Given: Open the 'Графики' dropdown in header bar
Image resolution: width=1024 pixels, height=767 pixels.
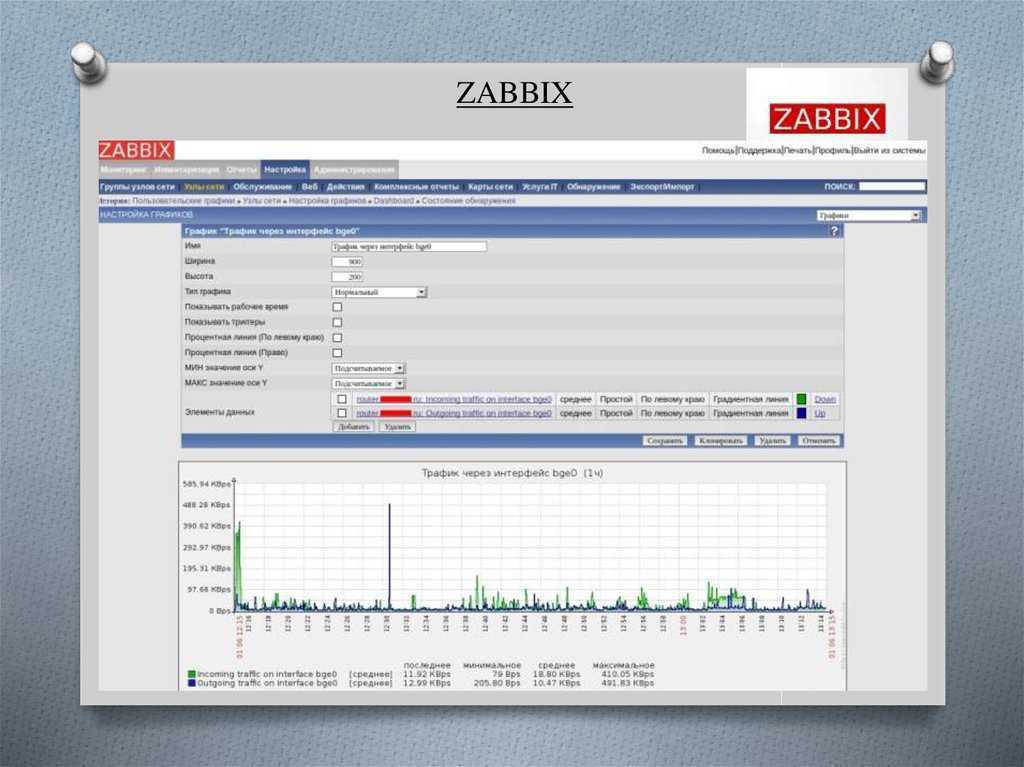Looking at the screenshot, I should [869, 215].
